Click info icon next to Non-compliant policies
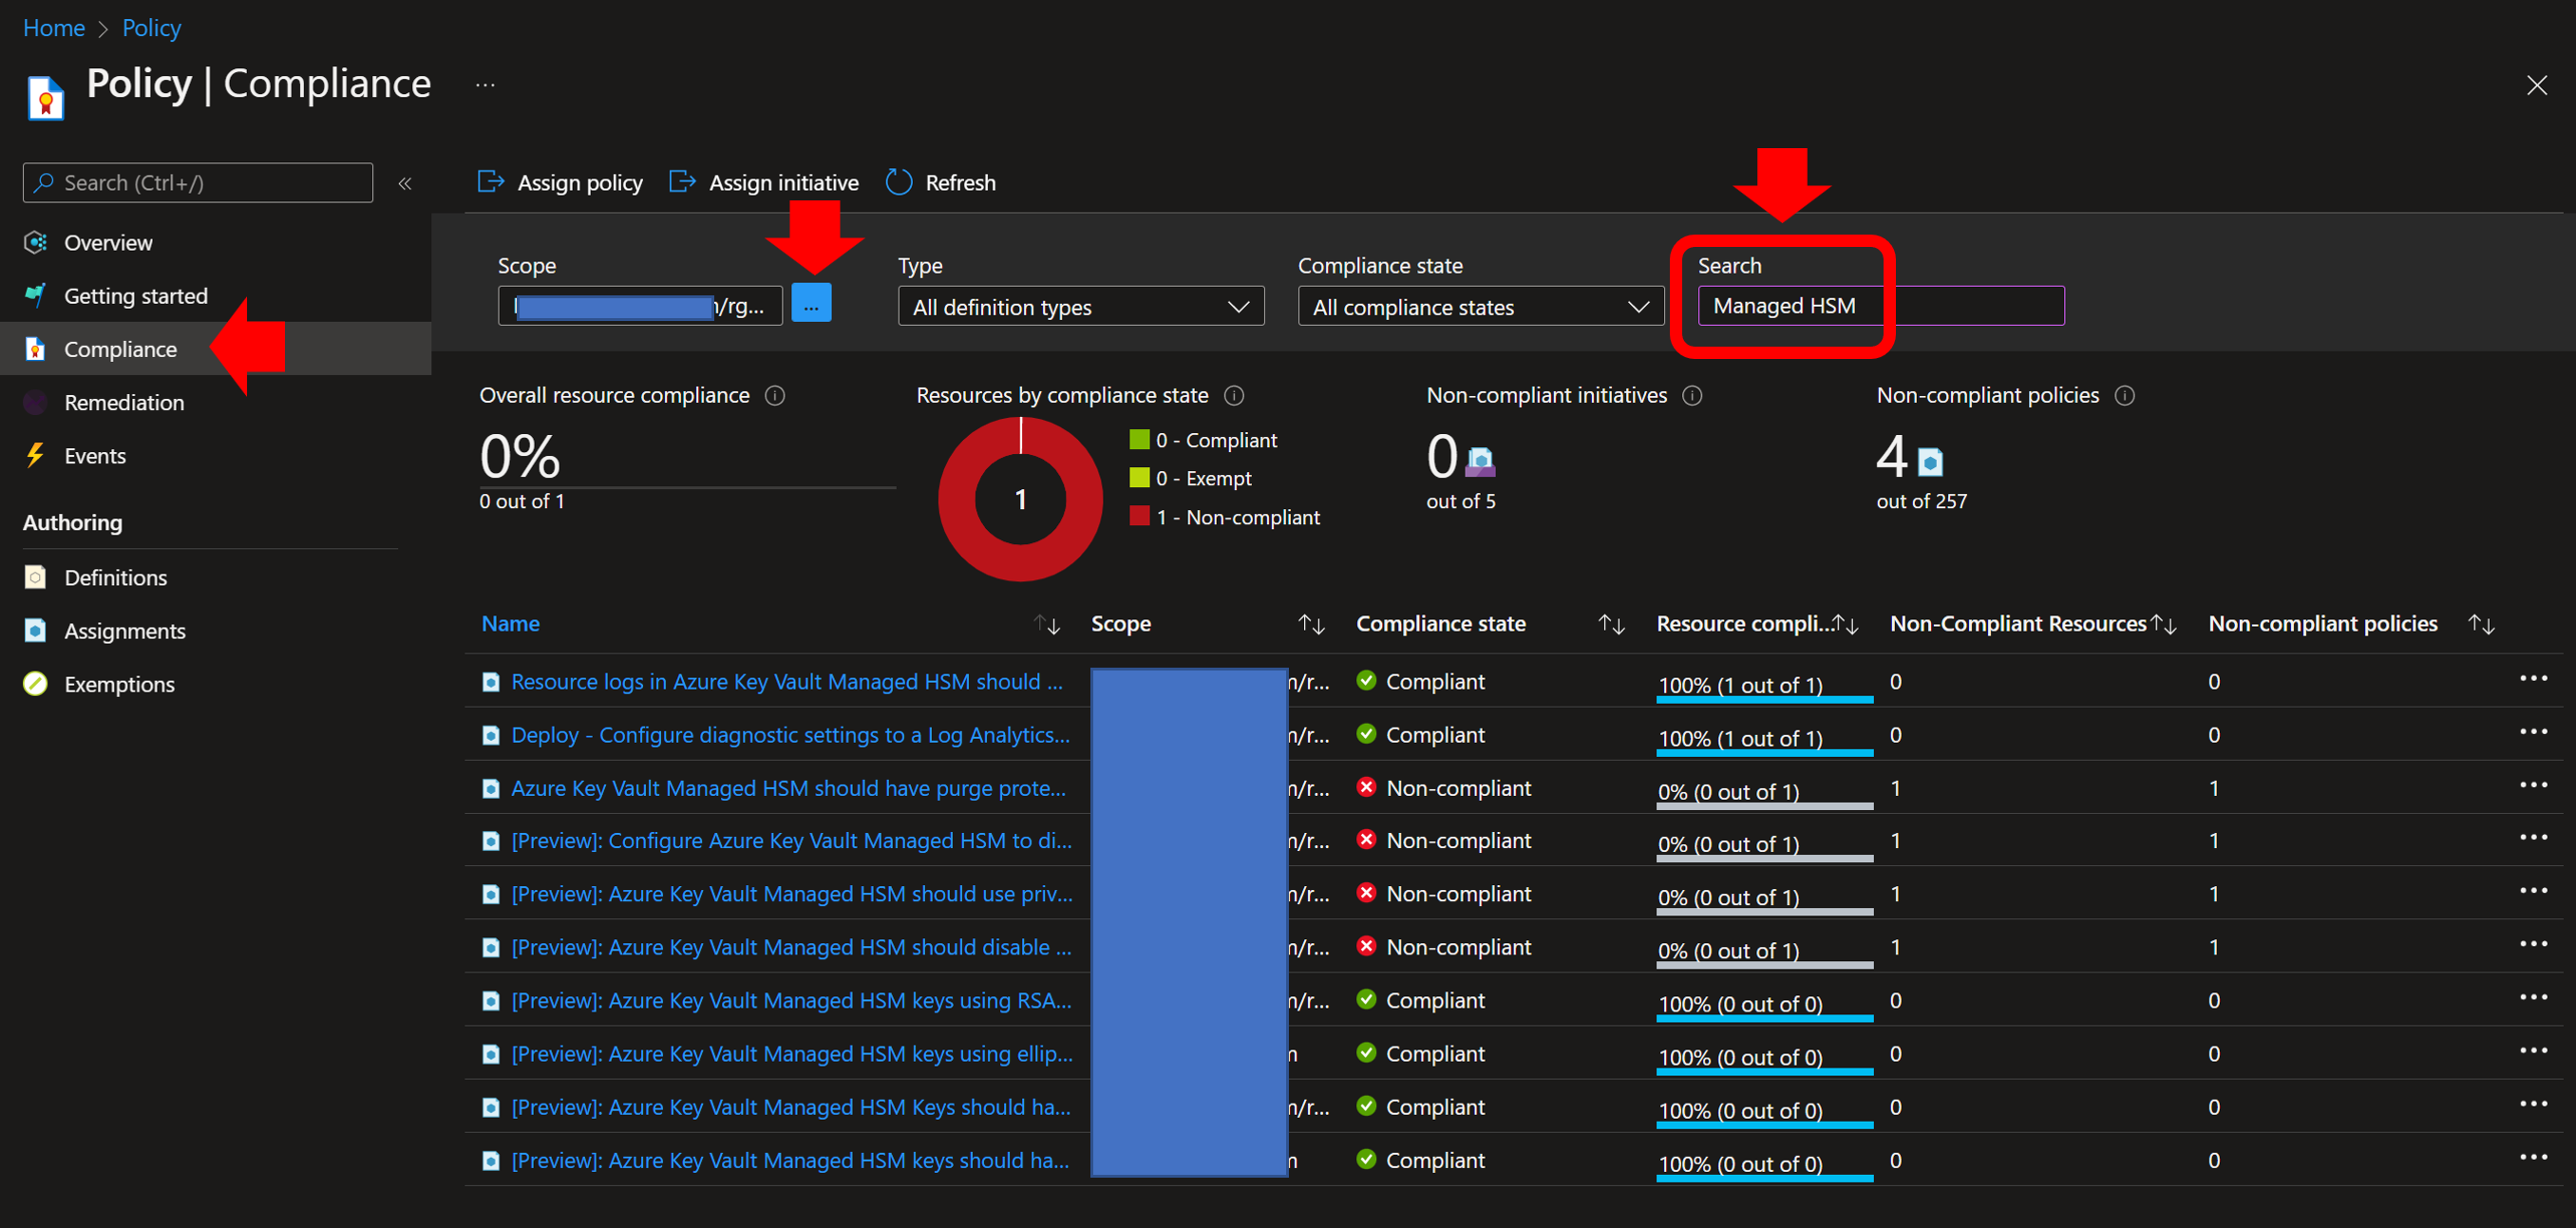 coord(2124,395)
